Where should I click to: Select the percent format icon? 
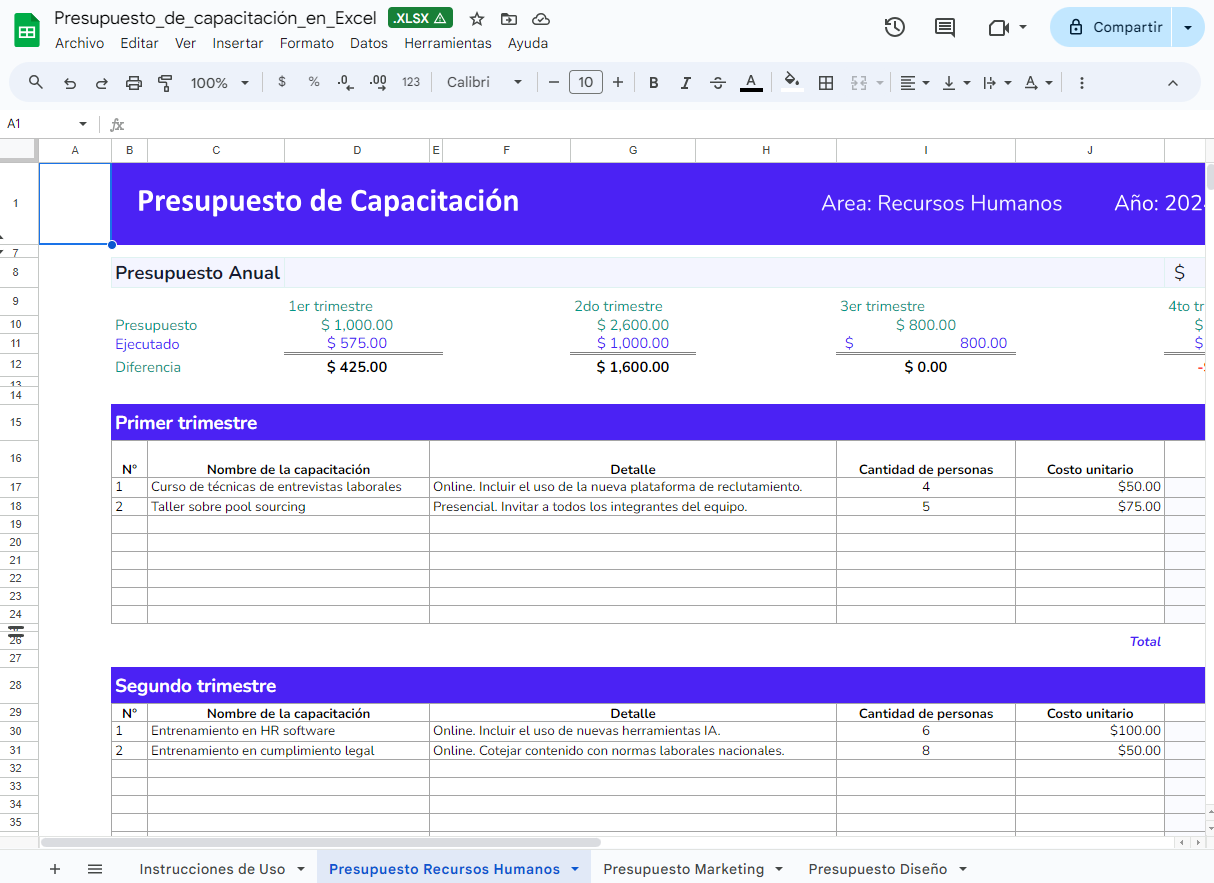point(314,82)
